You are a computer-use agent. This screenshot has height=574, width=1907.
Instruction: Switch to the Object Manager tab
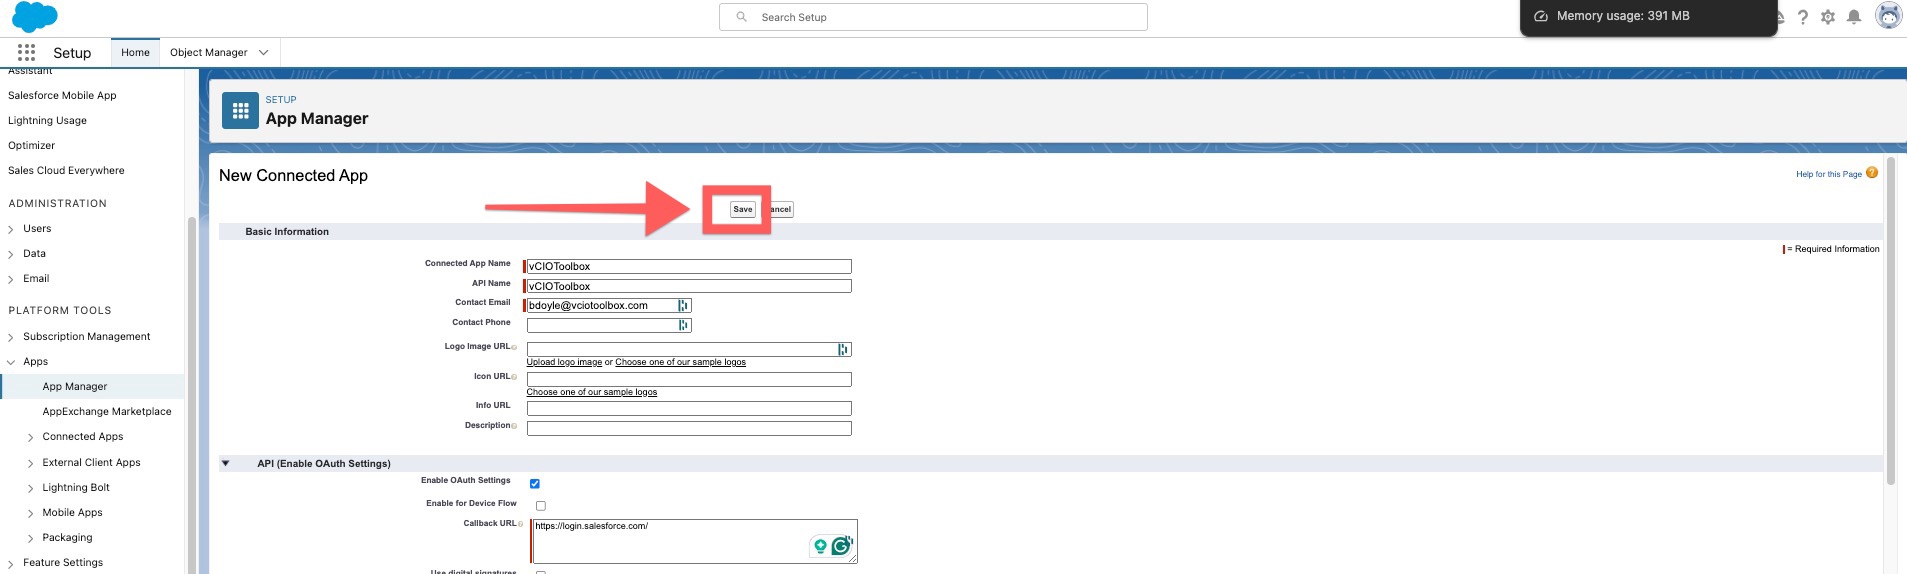(x=208, y=53)
